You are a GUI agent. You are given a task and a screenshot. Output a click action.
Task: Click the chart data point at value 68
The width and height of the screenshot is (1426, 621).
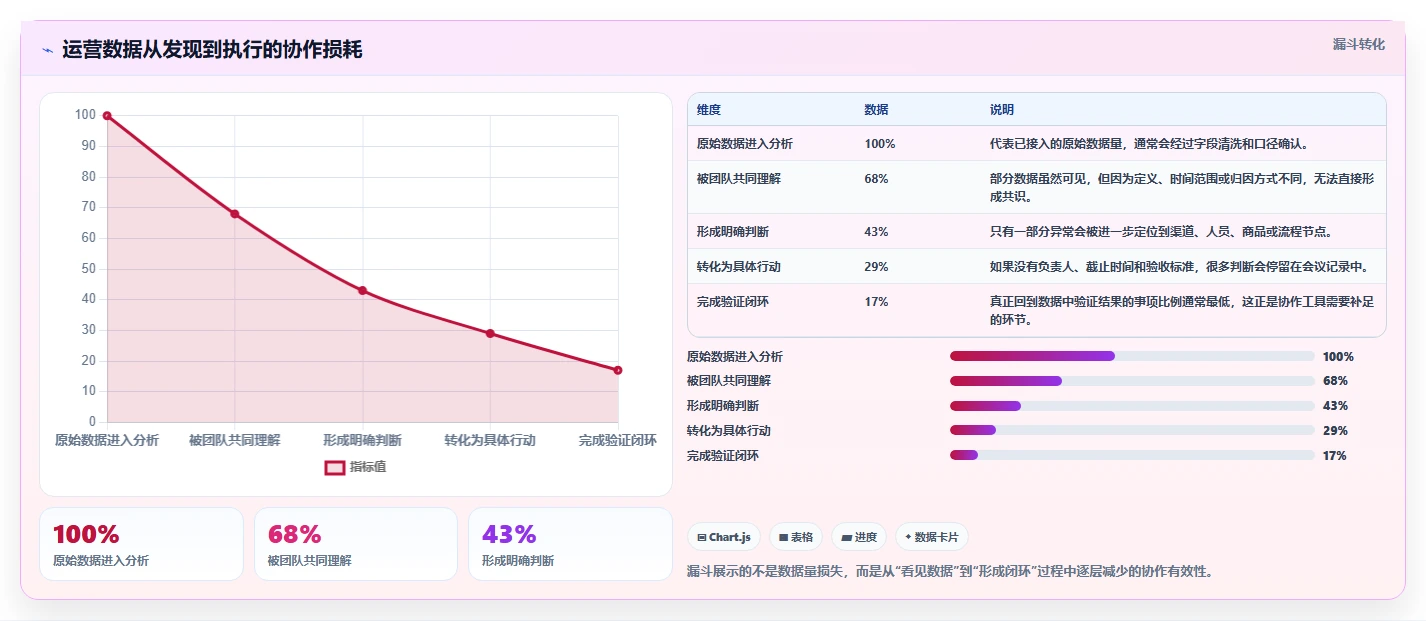click(235, 214)
